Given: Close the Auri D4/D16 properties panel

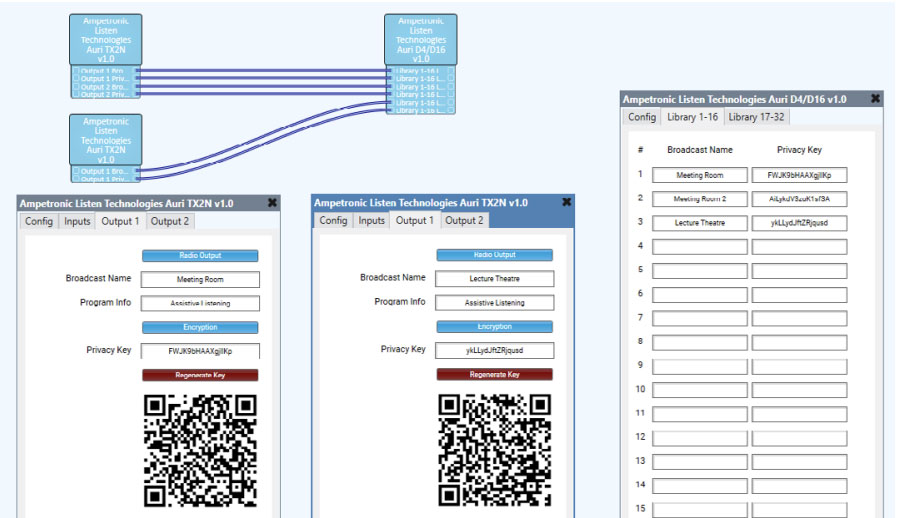Looking at the screenshot, I should [x=876, y=99].
